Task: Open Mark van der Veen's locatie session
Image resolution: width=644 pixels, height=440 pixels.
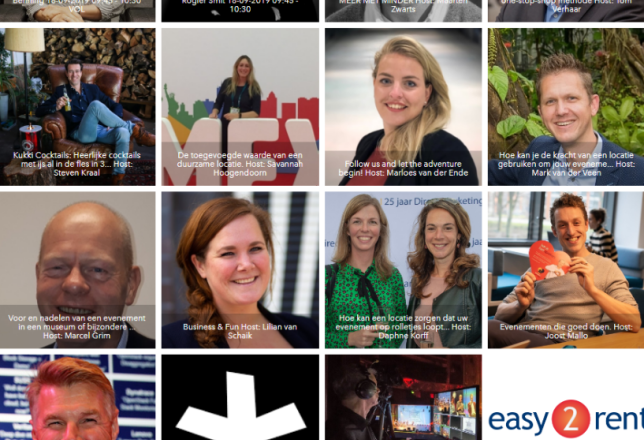Action: click(566, 107)
